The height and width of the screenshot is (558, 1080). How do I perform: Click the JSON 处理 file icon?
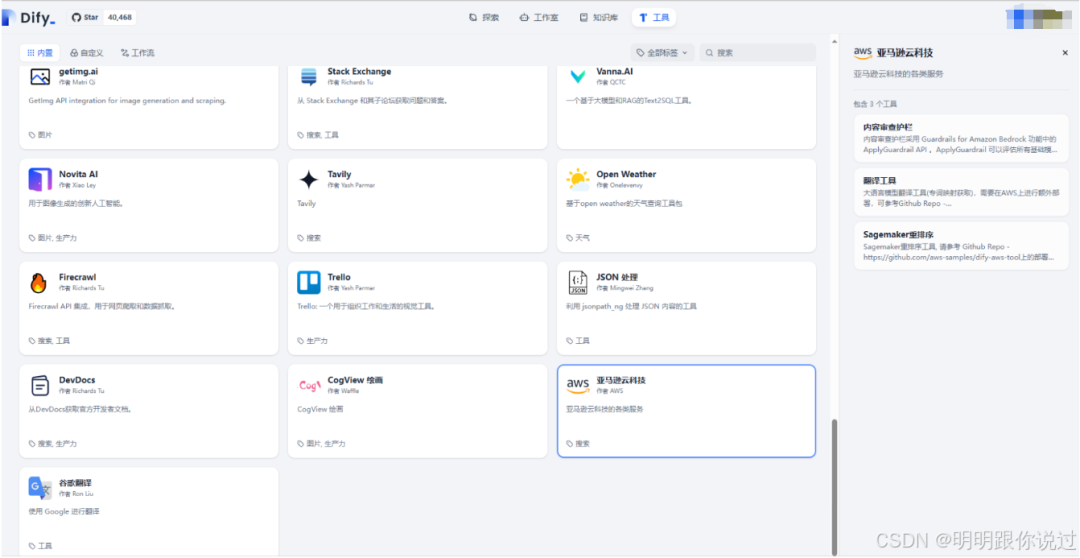[577, 282]
